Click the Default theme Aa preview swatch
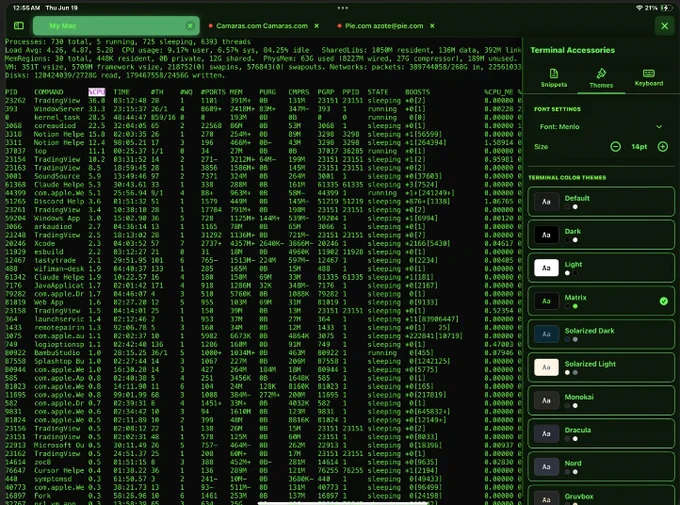This screenshot has height=505, width=680. click(x=546, y=202)
